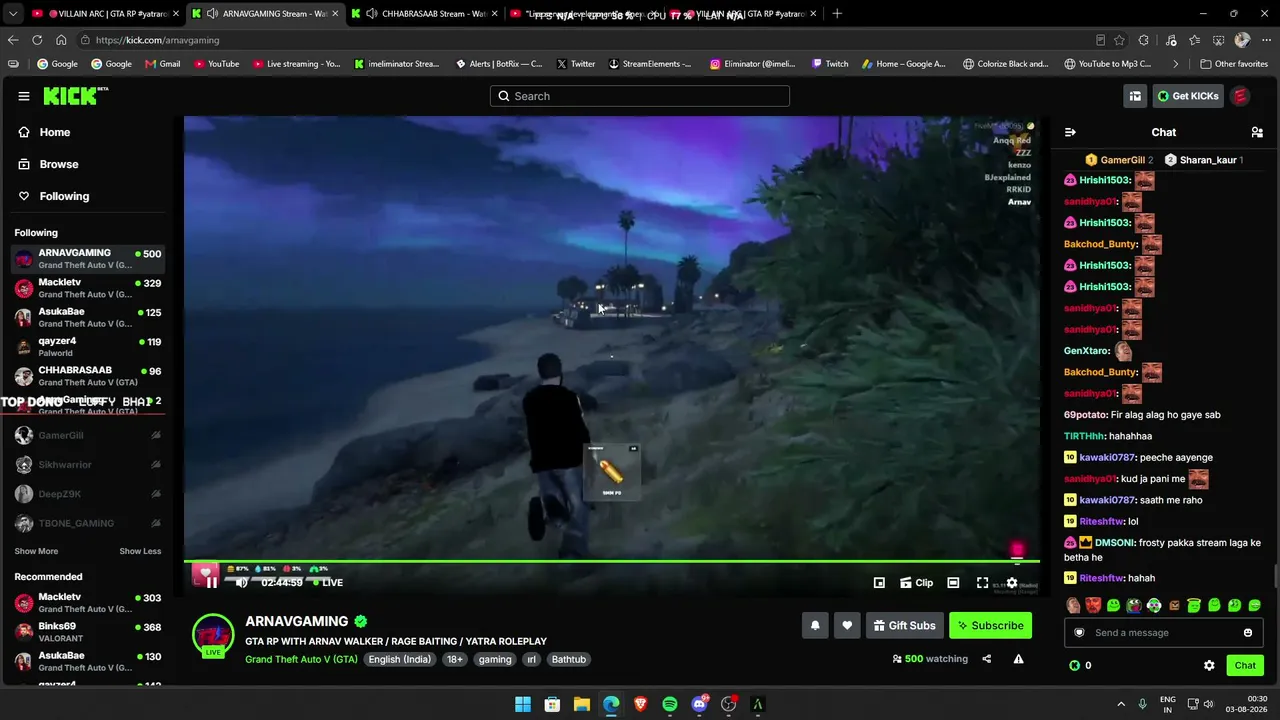Open AsukaBae channel in Following list
This screenshot has width=1280, height=720.
pos(88,317)
